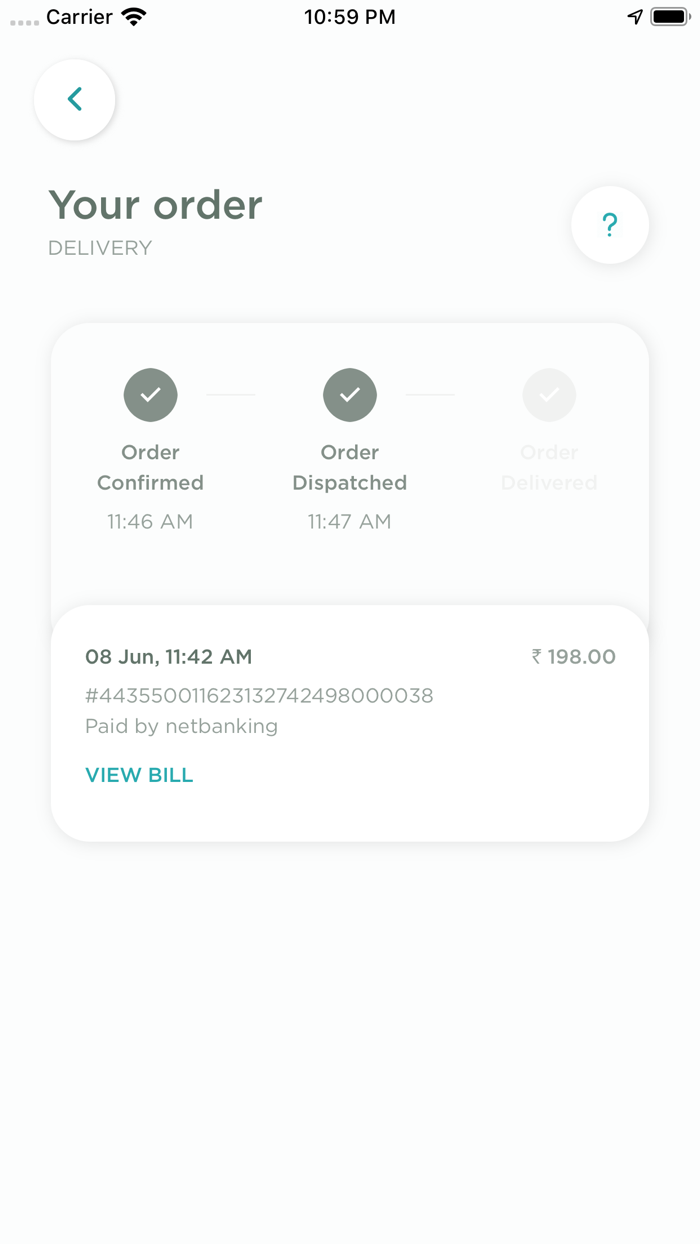
Task: Click the Paid by netbanking text
Action: pos(181,726)
